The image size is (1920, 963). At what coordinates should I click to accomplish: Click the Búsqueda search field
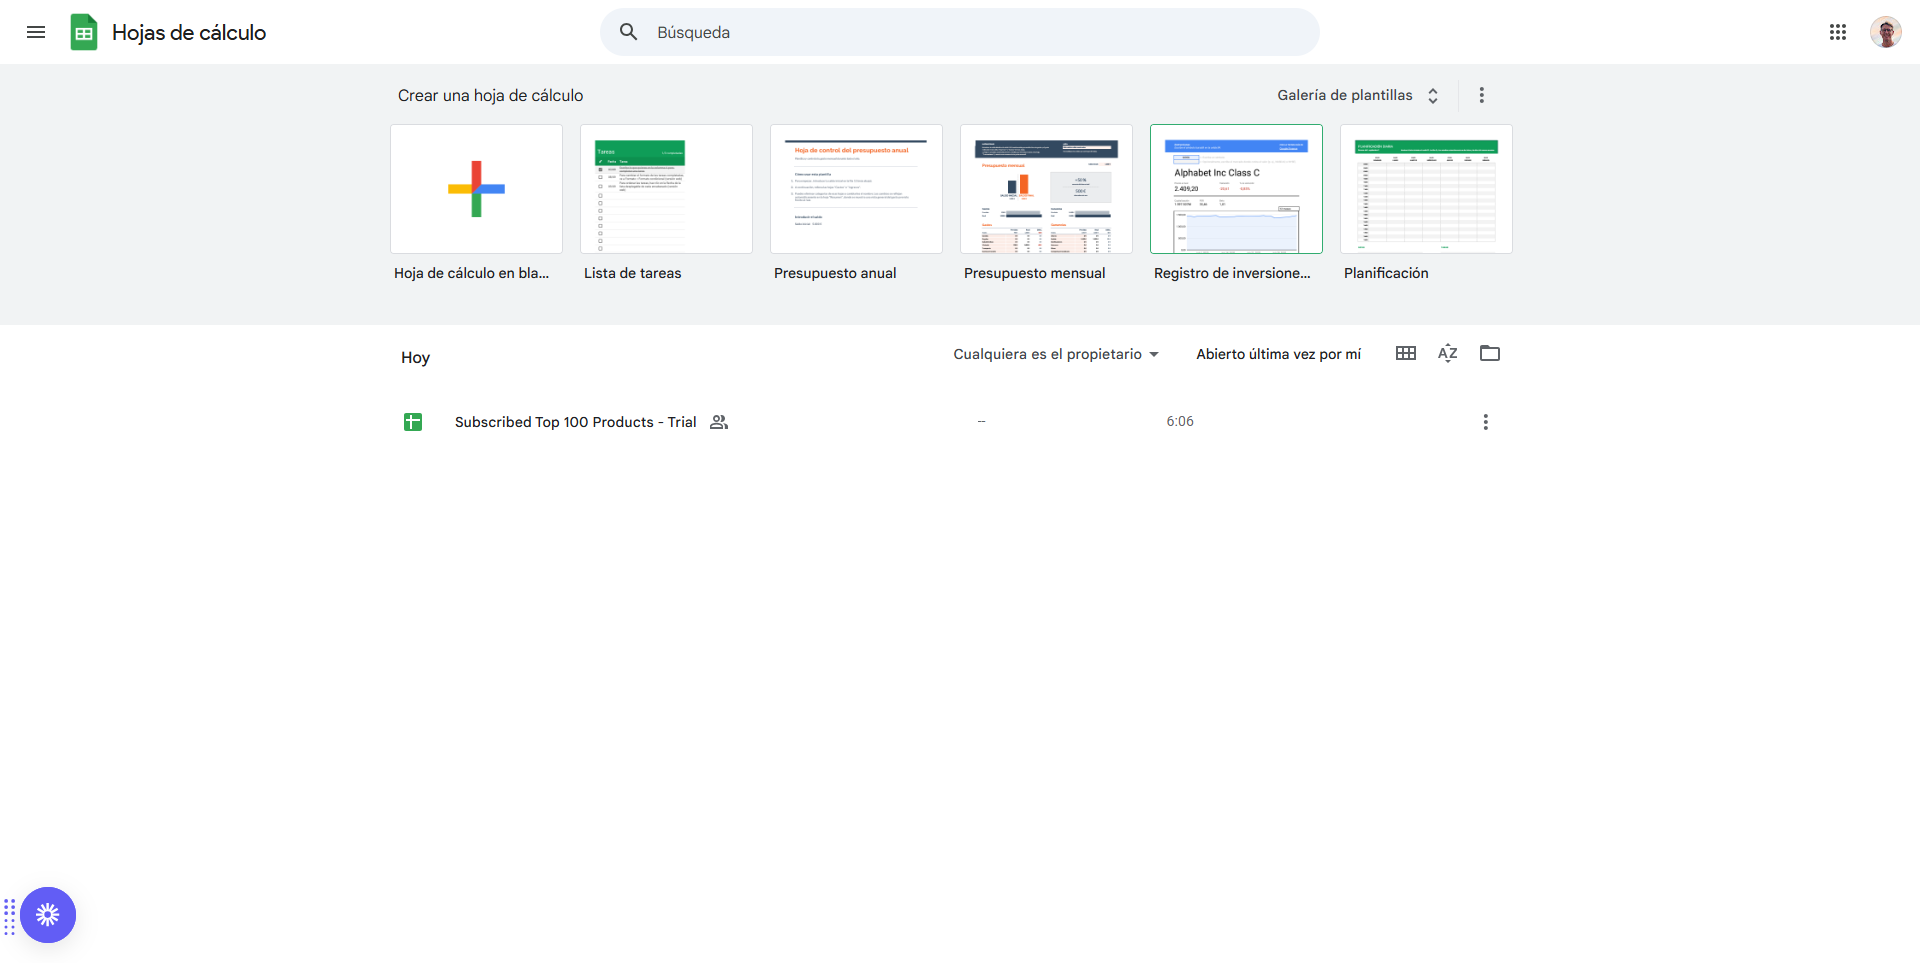click(x=960, y=32)
